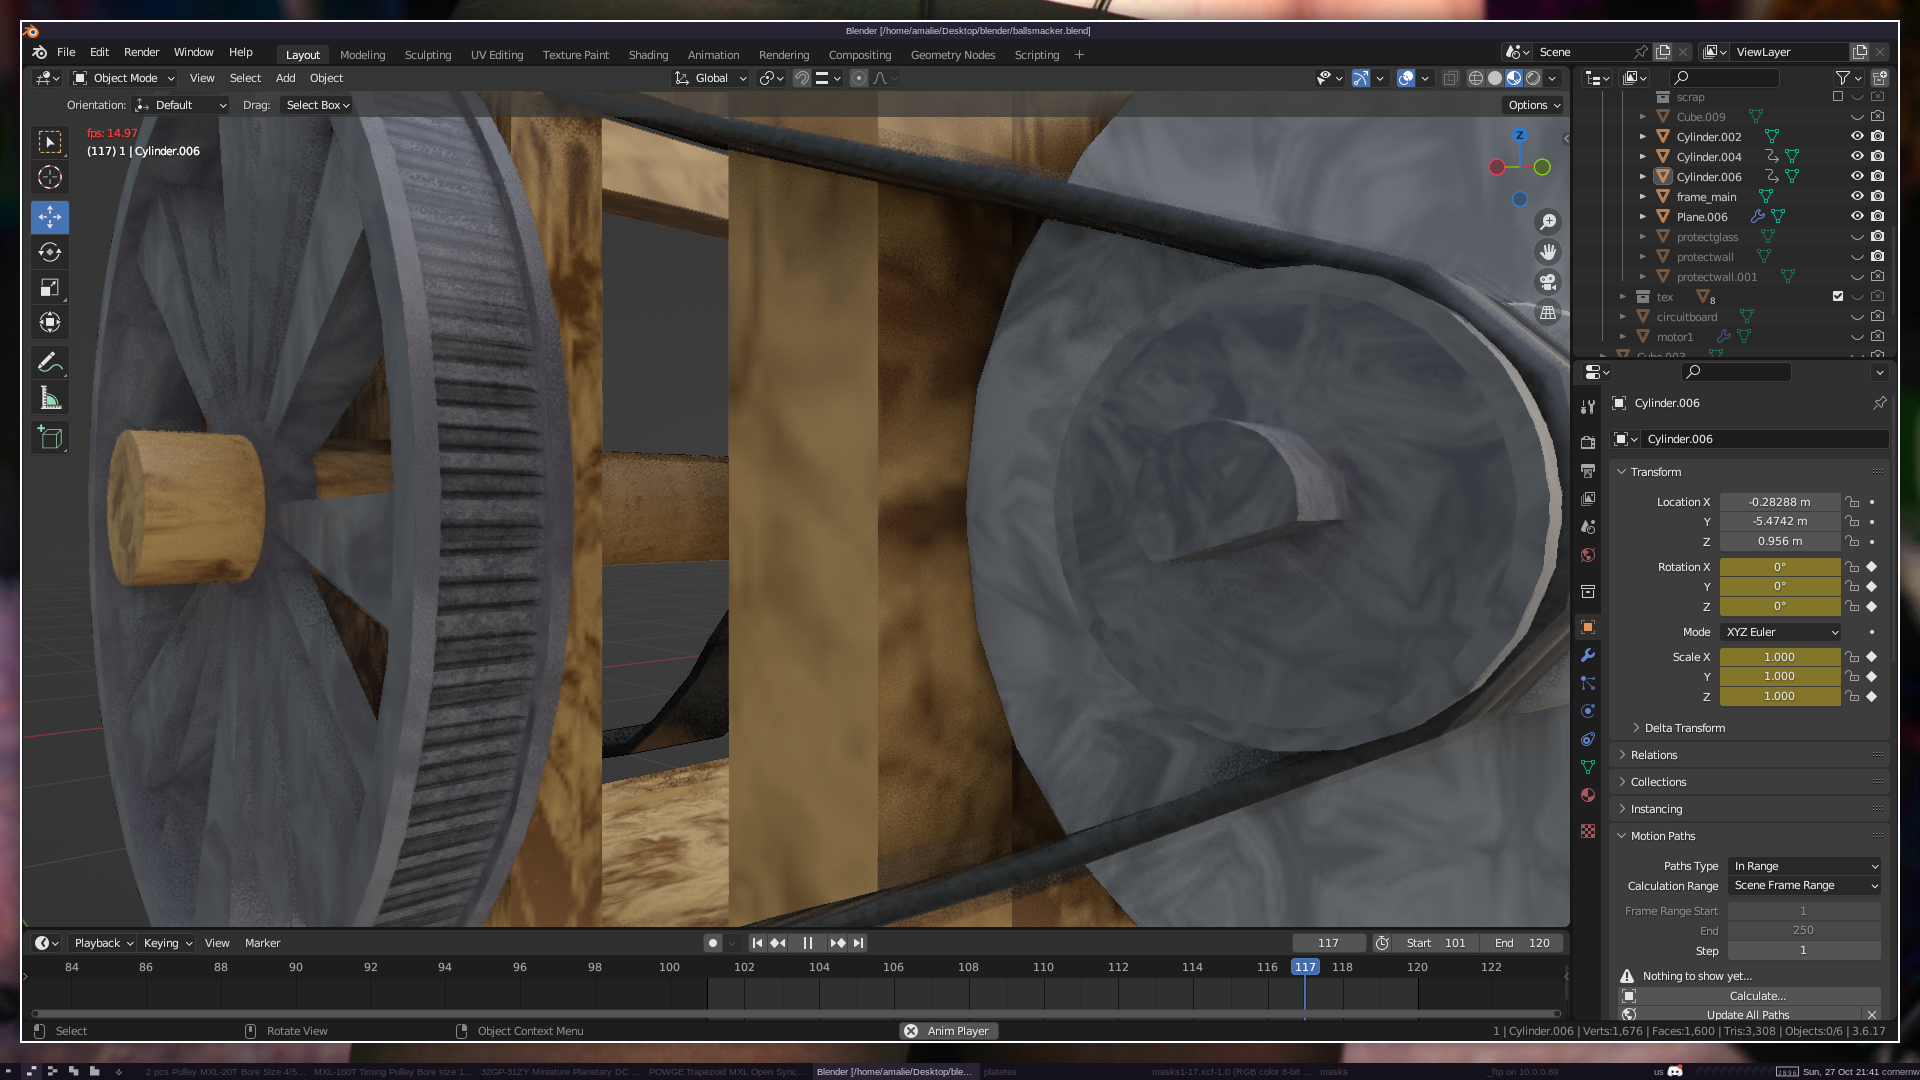Pause the animation playback

[x=807, y=943]
